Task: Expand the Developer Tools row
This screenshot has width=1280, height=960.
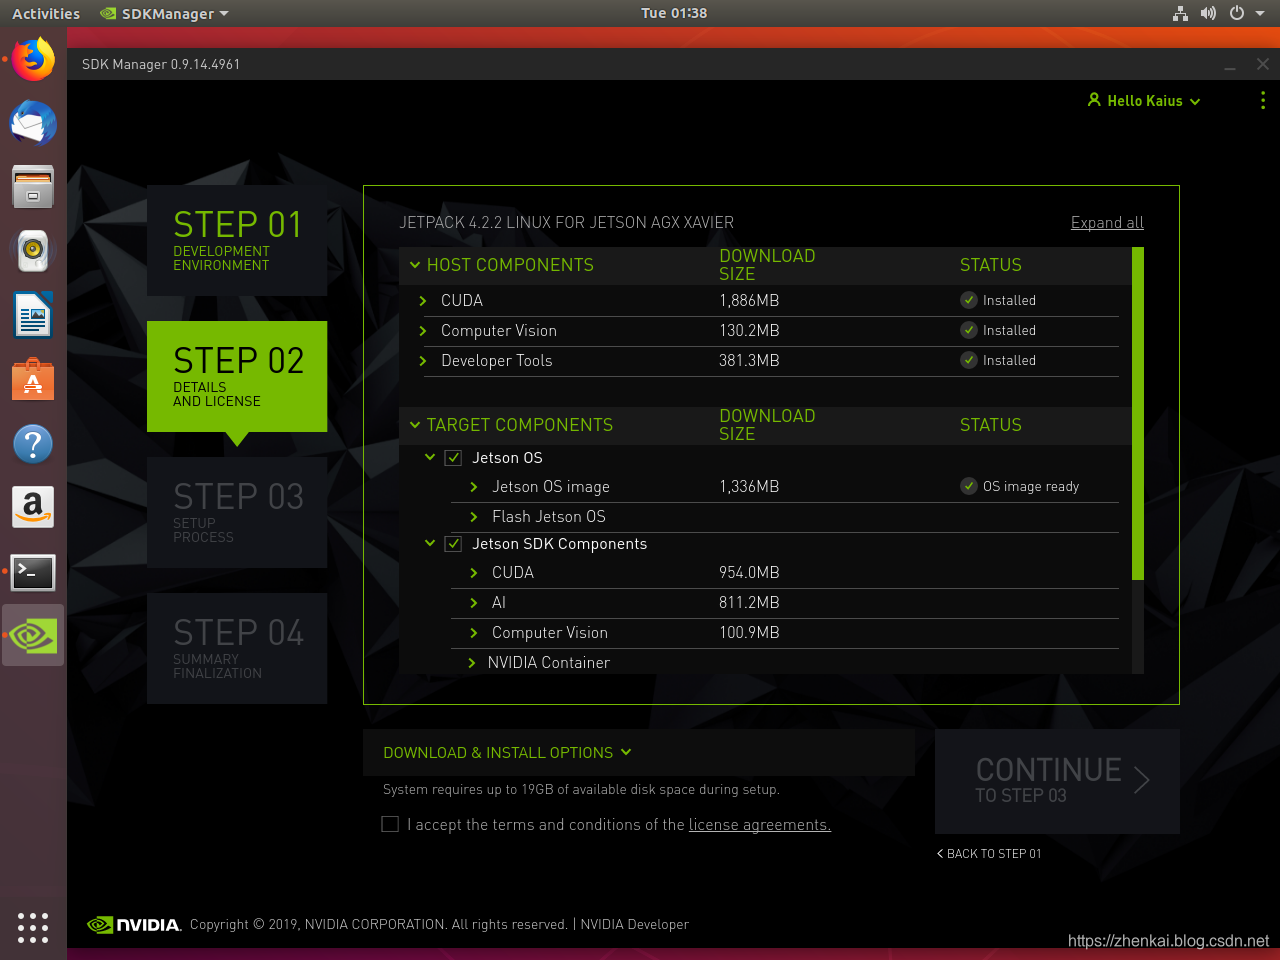Action: [x=423, y=361]
